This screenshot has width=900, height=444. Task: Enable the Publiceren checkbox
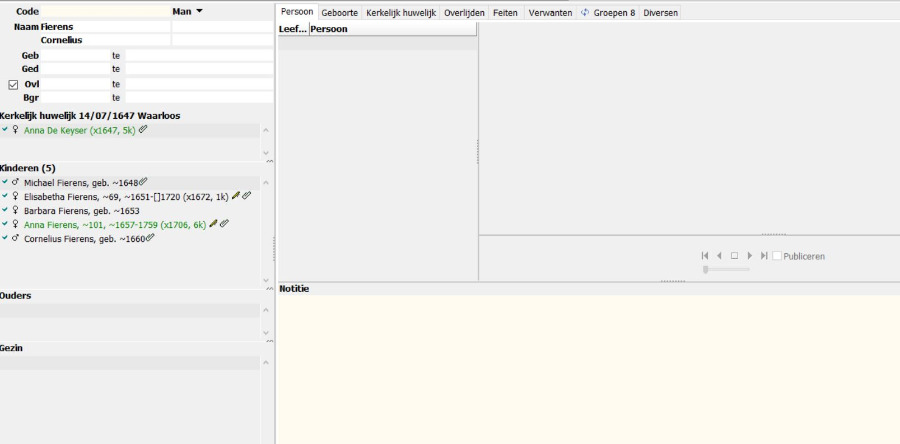coord(777,256)
